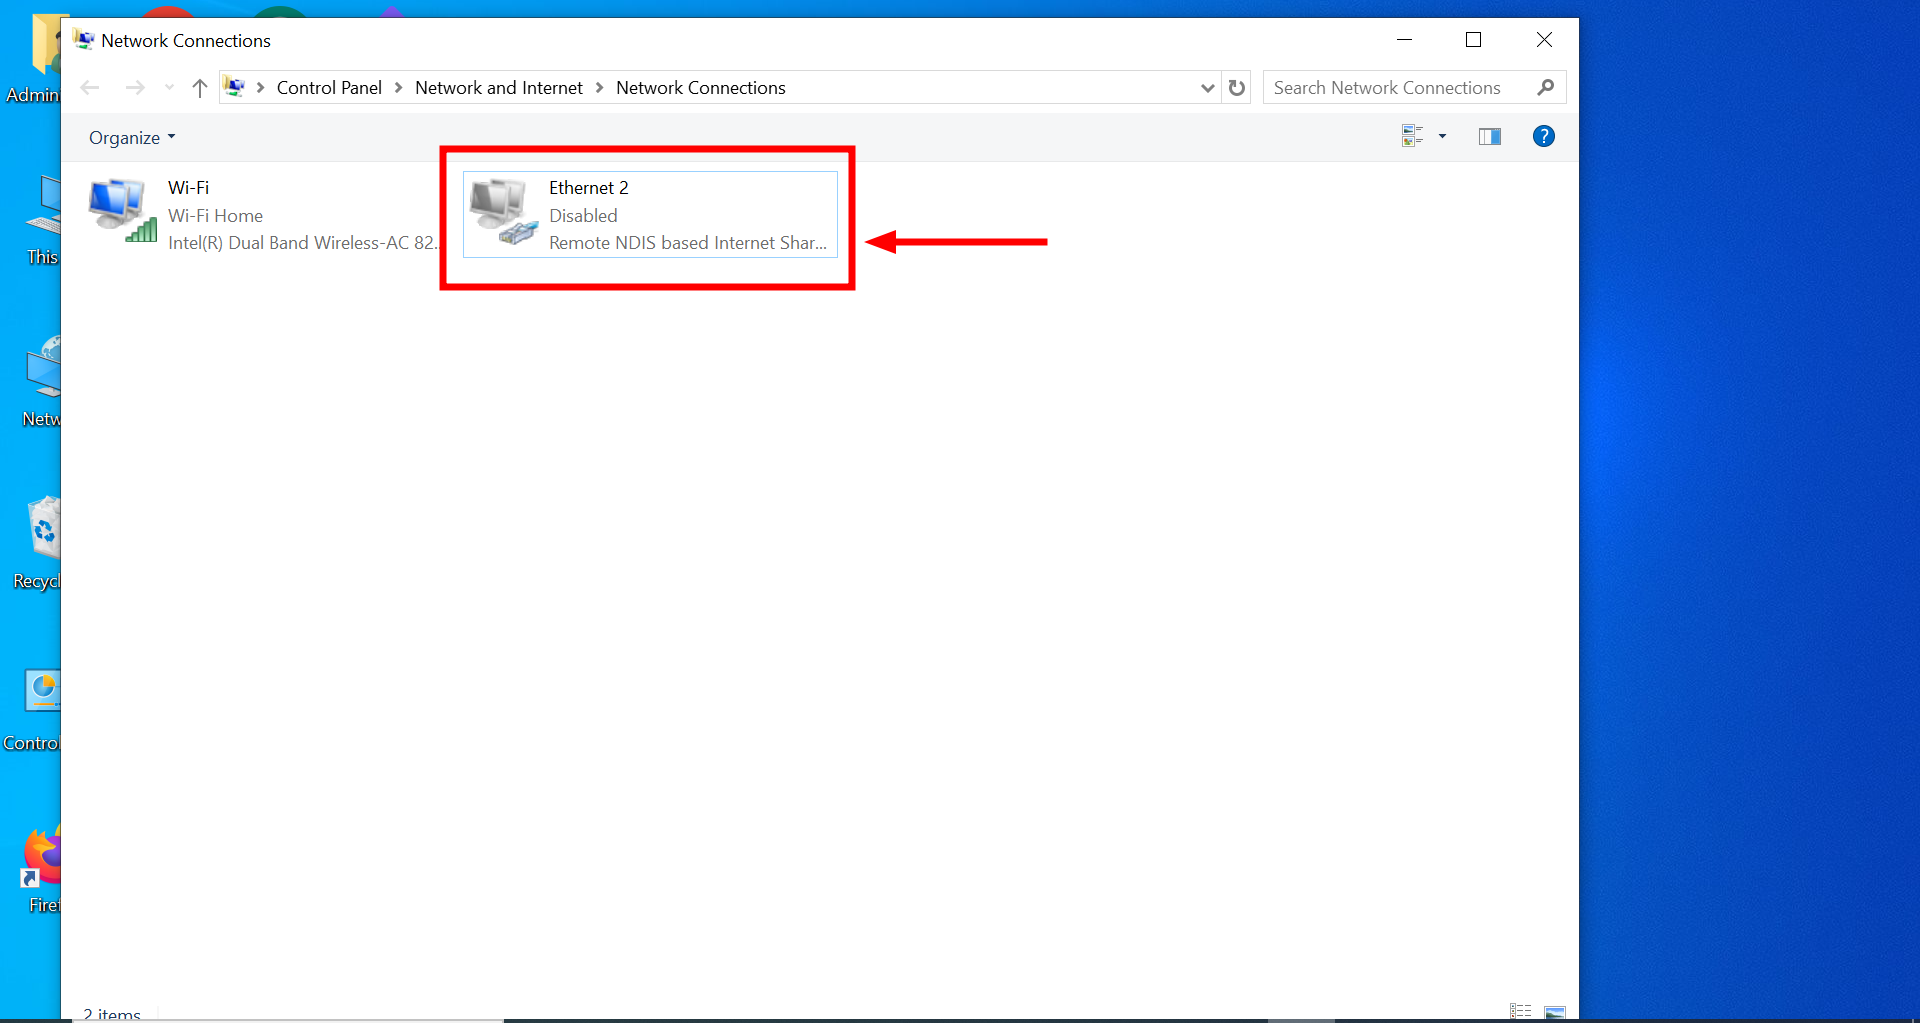The width and height of the screenshot is (1920, 1023).
Task: Select the Wi-Fi connection icon
Action: pyautogui.click(x=120, y=207)
